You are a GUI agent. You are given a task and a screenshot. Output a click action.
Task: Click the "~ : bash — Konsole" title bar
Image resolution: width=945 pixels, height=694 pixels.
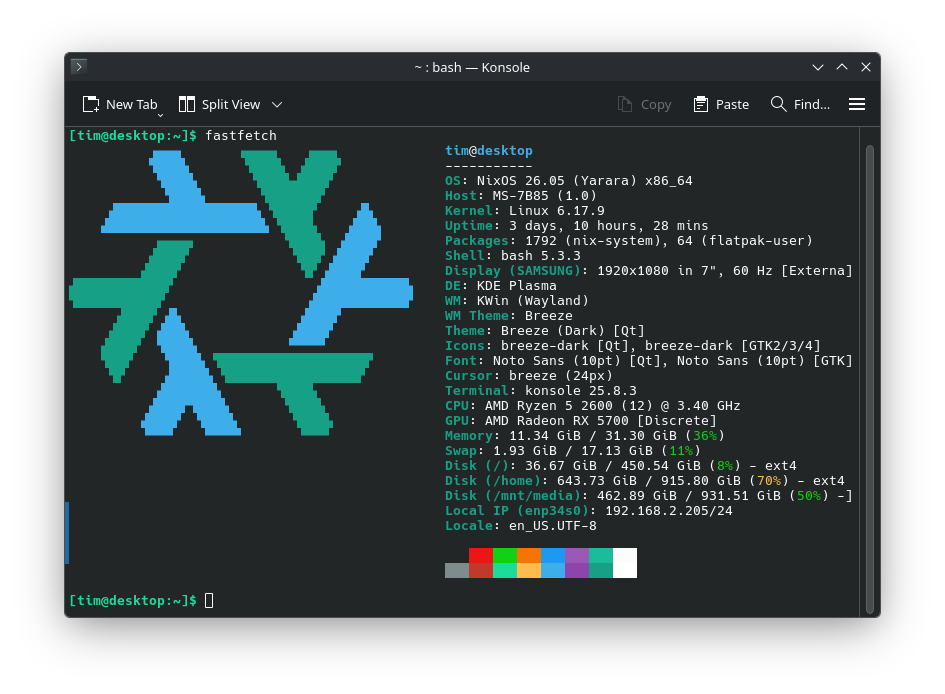click(x=472, y=67)
